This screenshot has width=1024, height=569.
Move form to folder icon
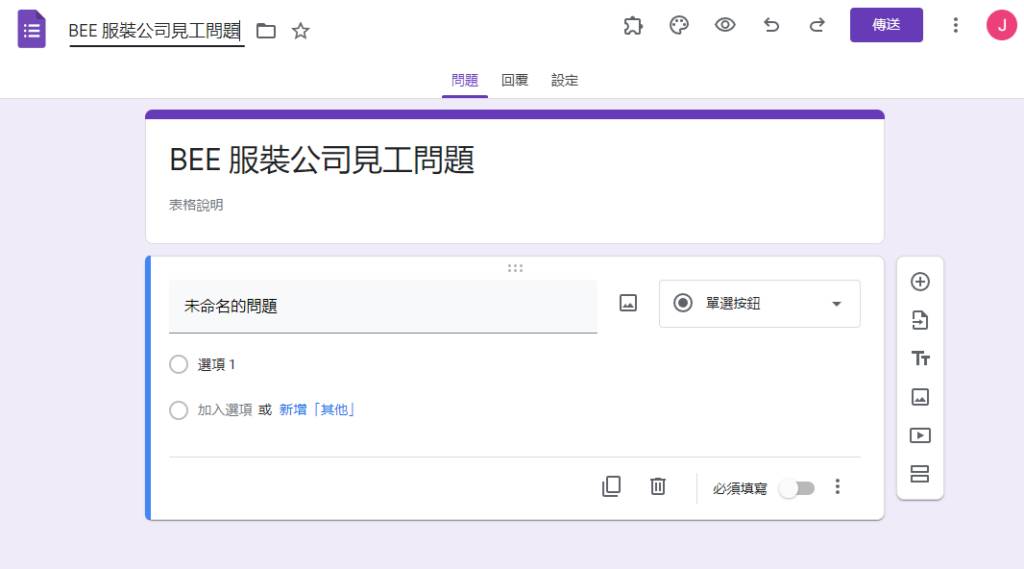click(266, 31)
